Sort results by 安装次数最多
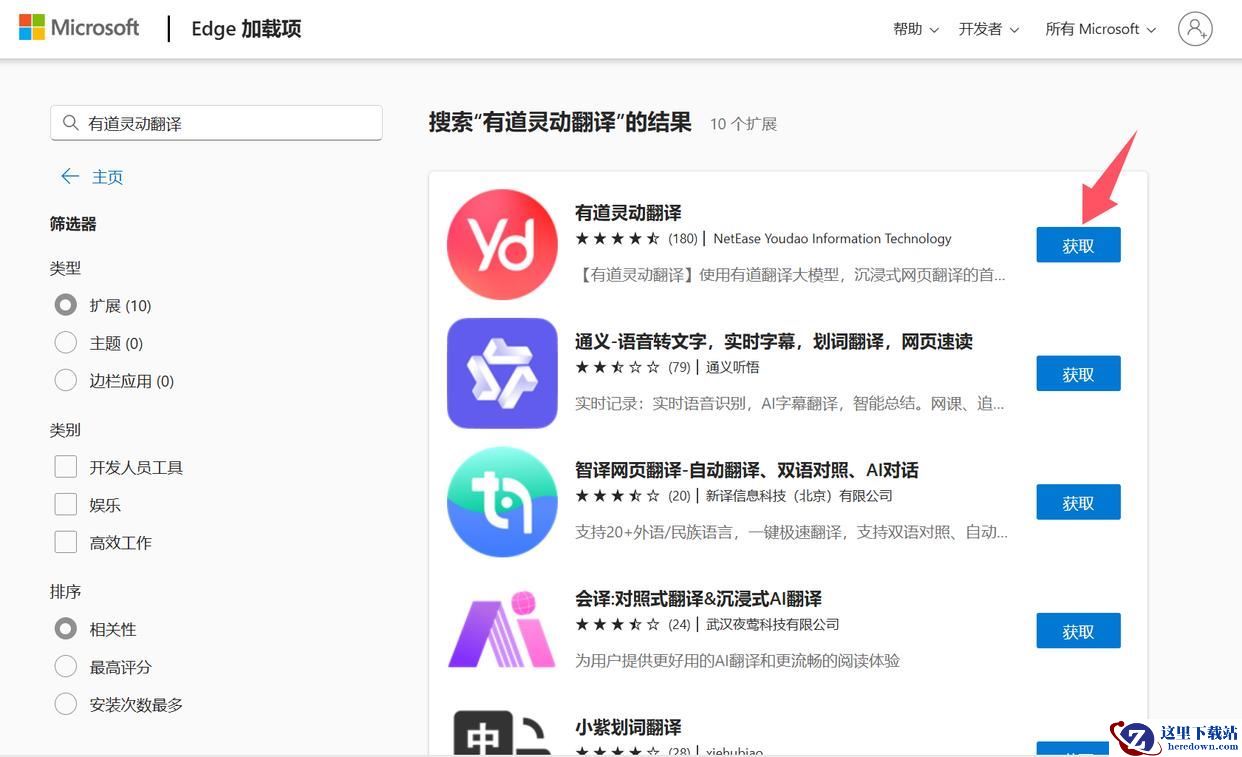 point(66,705)
